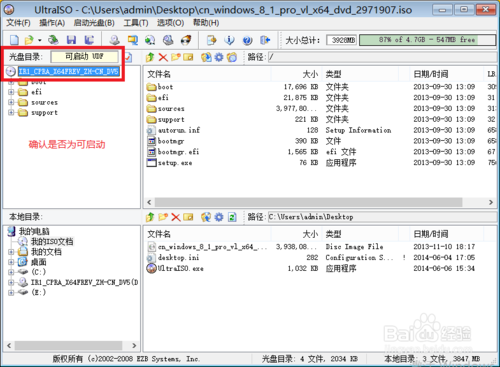Open the dropdown arrow beside Open icon
Viewport: 500px width, 367px height.
tap(40, 40)
